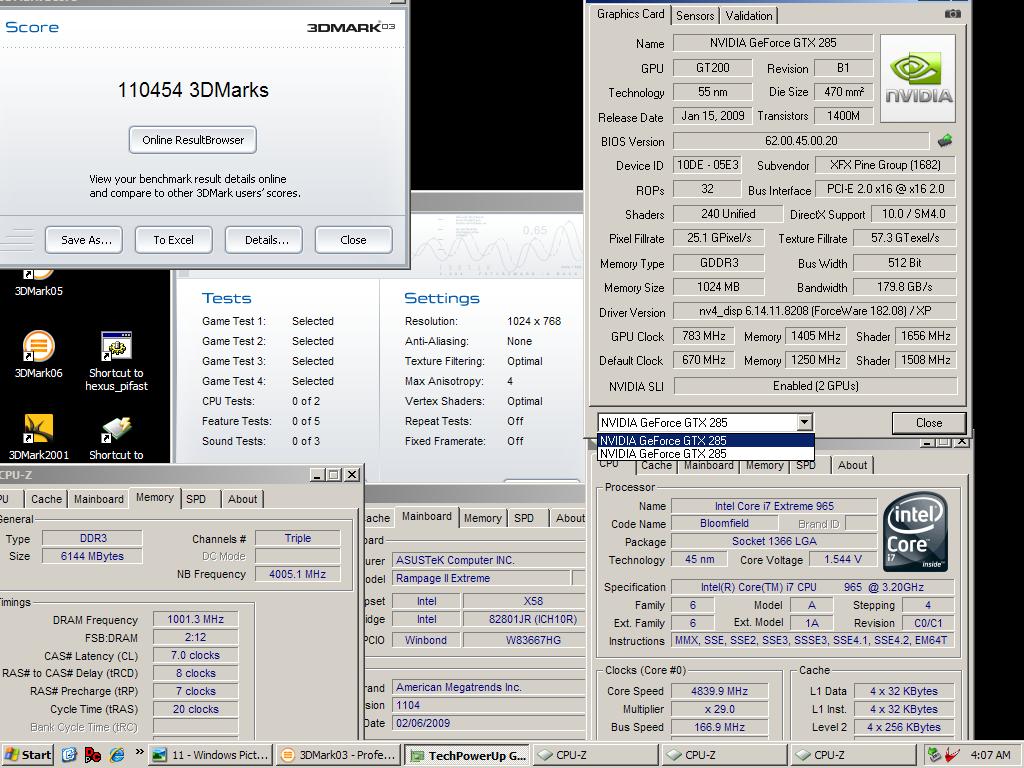
Task: Click the Core Voltage value 1.544 V
Action: (x=842, y=559)
